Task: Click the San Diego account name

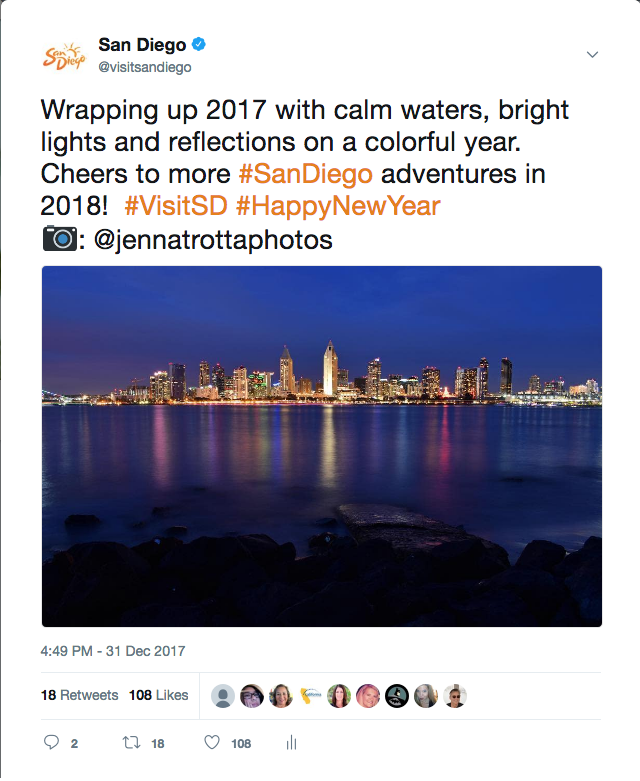Action: pyautogui.click(x=142, y=45)
